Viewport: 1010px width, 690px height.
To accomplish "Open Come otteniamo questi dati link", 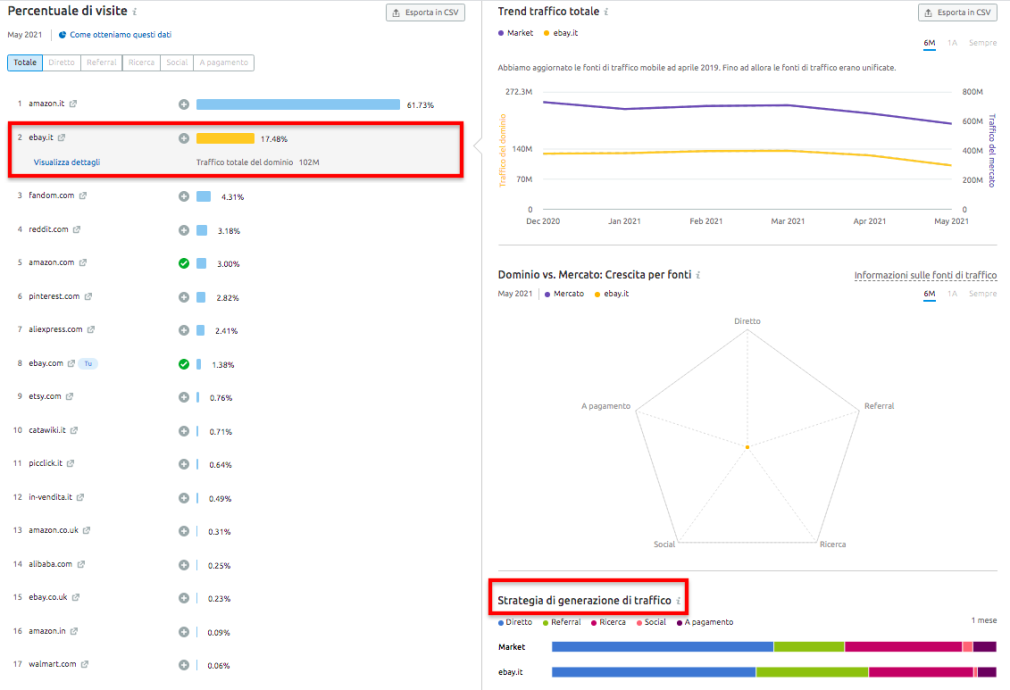I will 120,35.
